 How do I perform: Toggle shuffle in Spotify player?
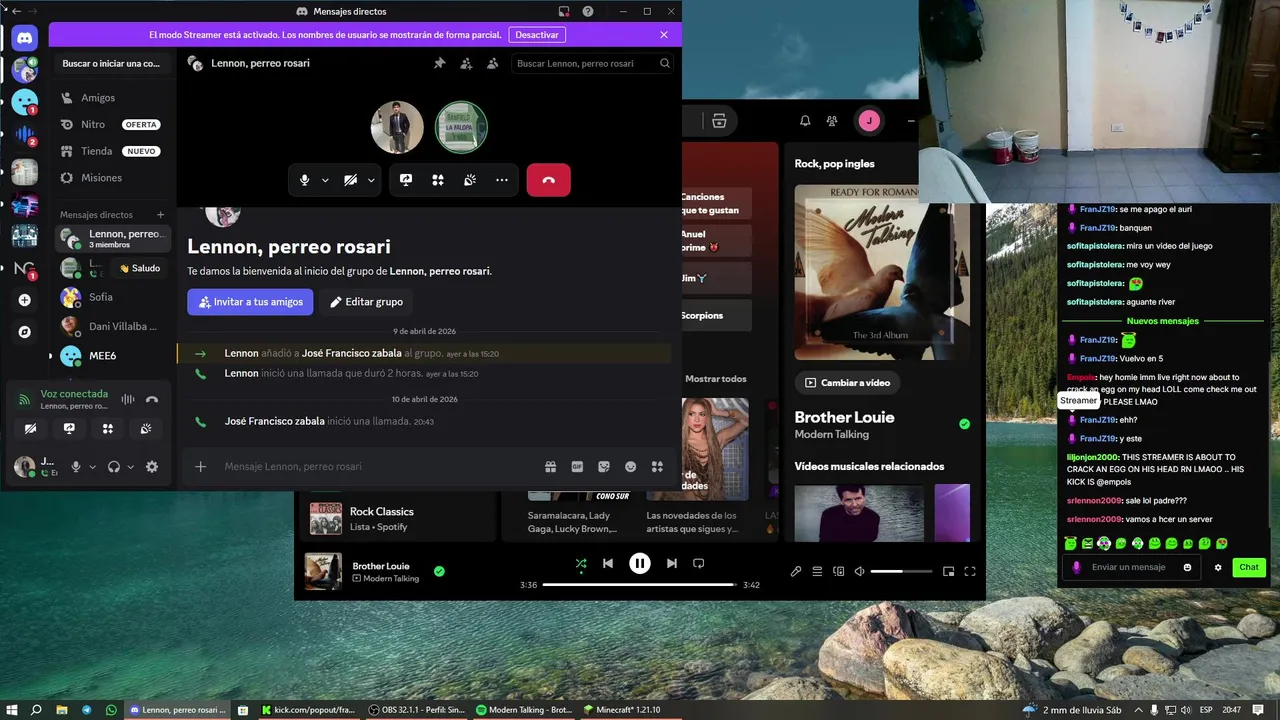pyautogui.click(x=581, y=563)
